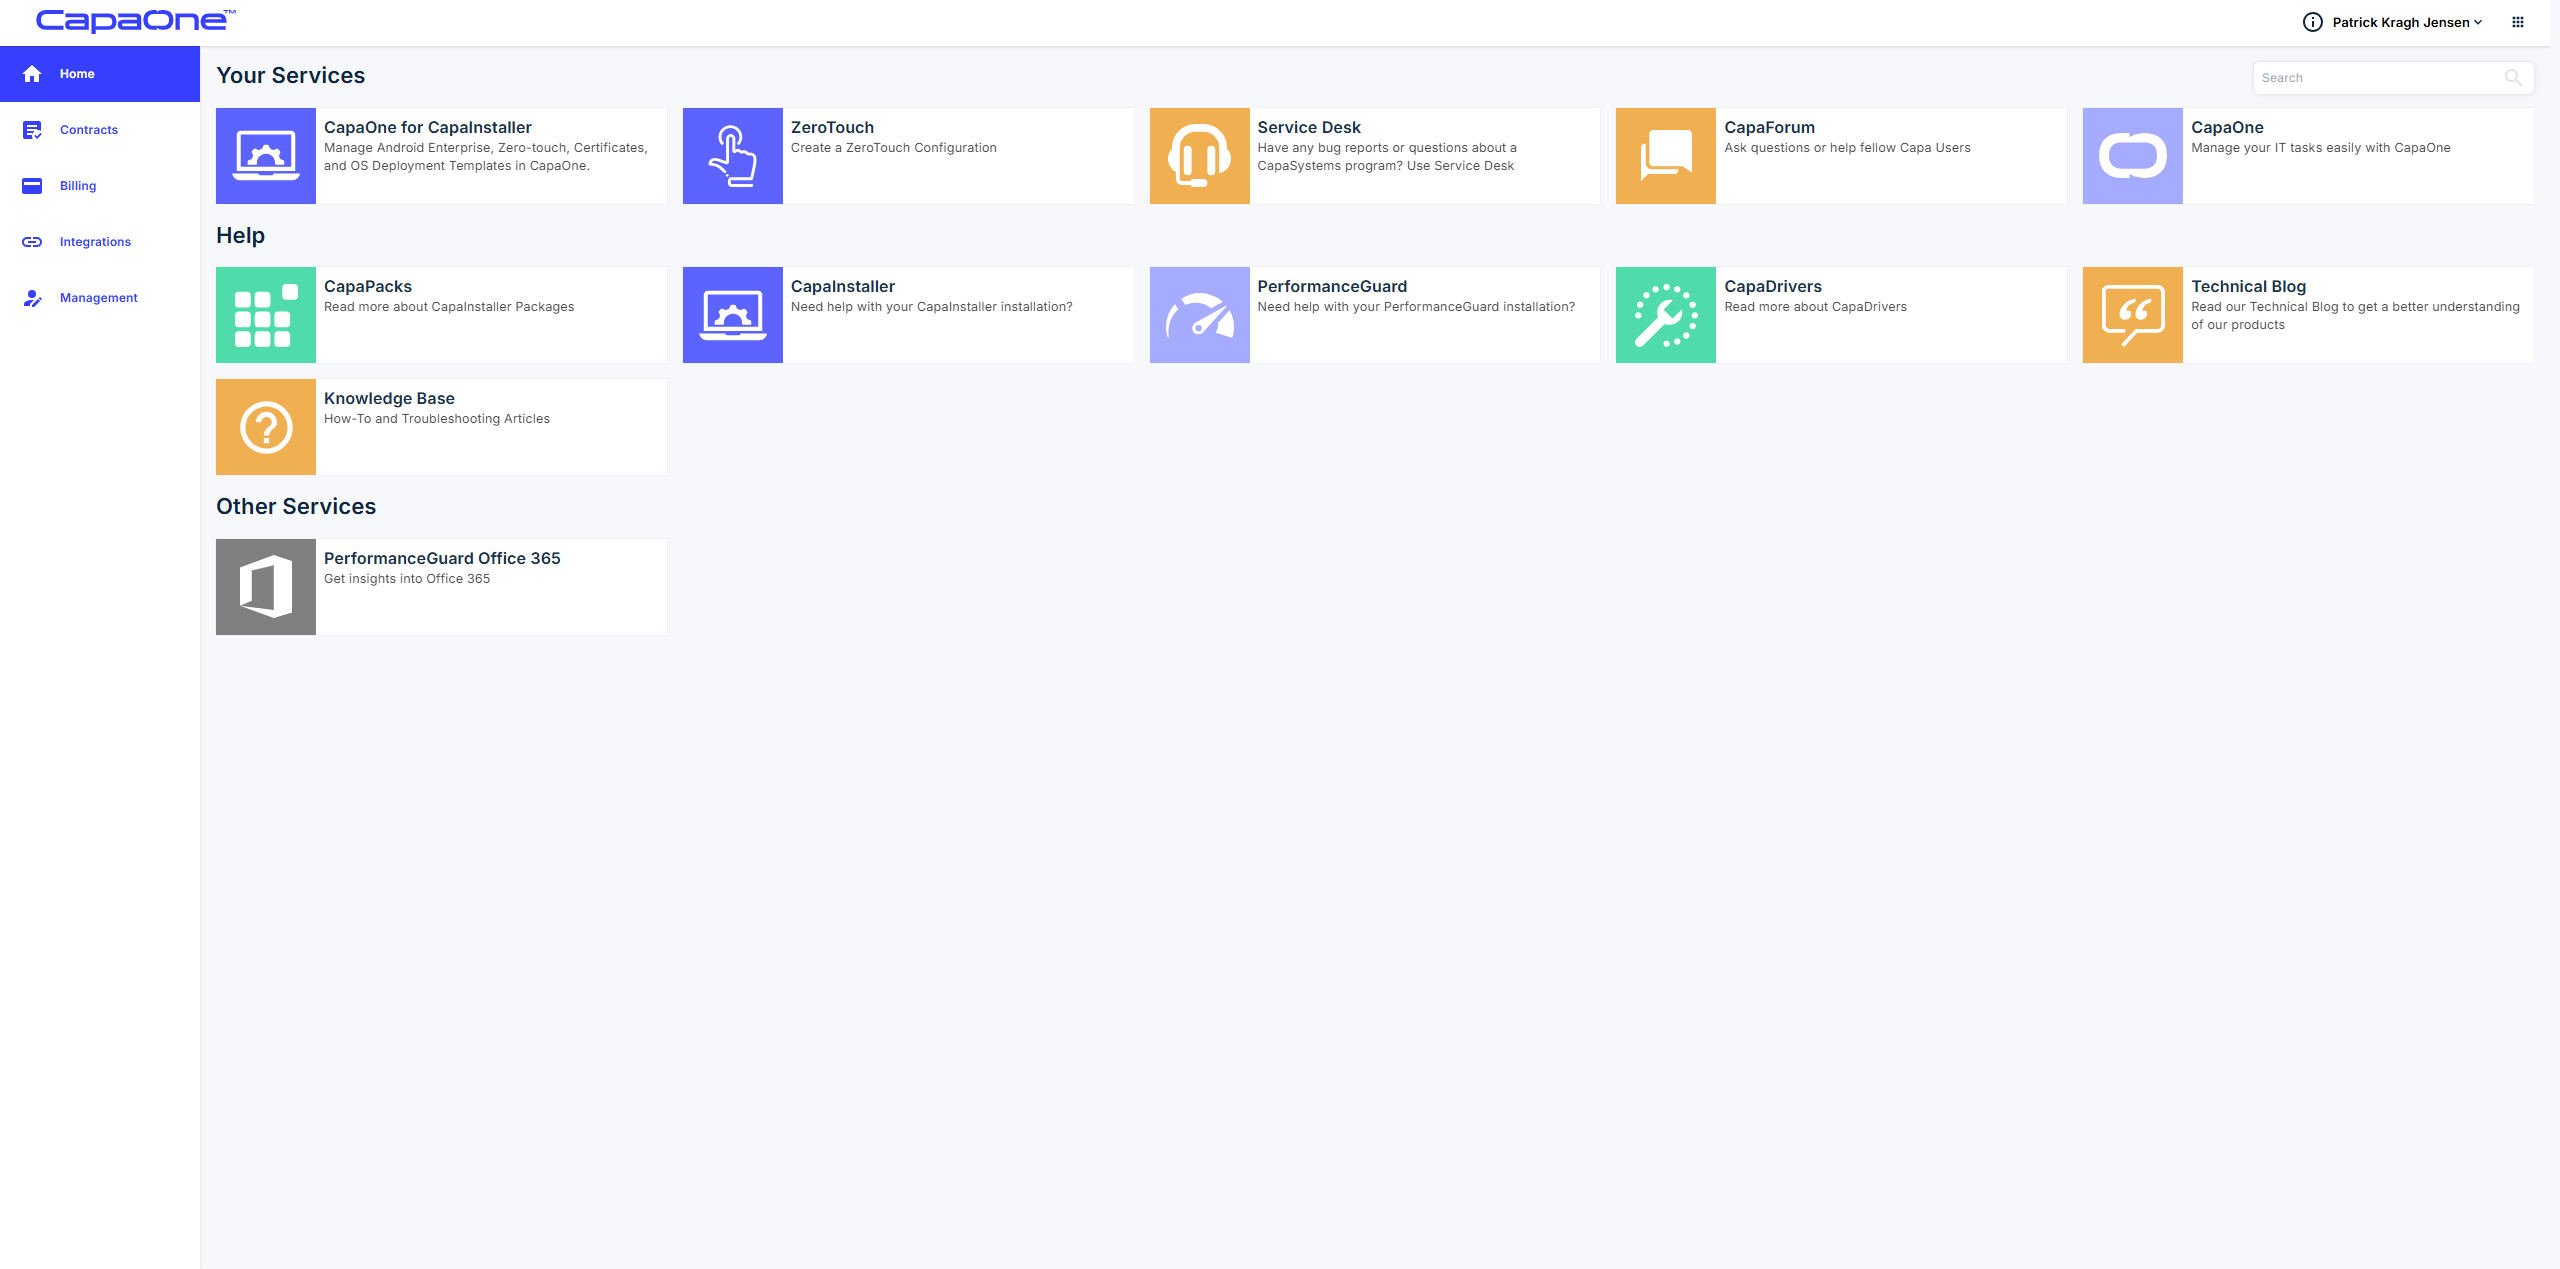
Task: Open the PerformanceGuard Office 365 icon
Action: point(266,587)
